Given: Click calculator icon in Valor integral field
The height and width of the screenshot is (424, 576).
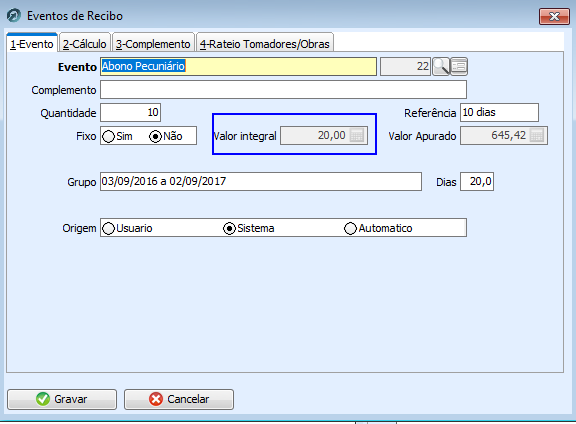Looking at the screenshot, I should click(x=357, y=136).
